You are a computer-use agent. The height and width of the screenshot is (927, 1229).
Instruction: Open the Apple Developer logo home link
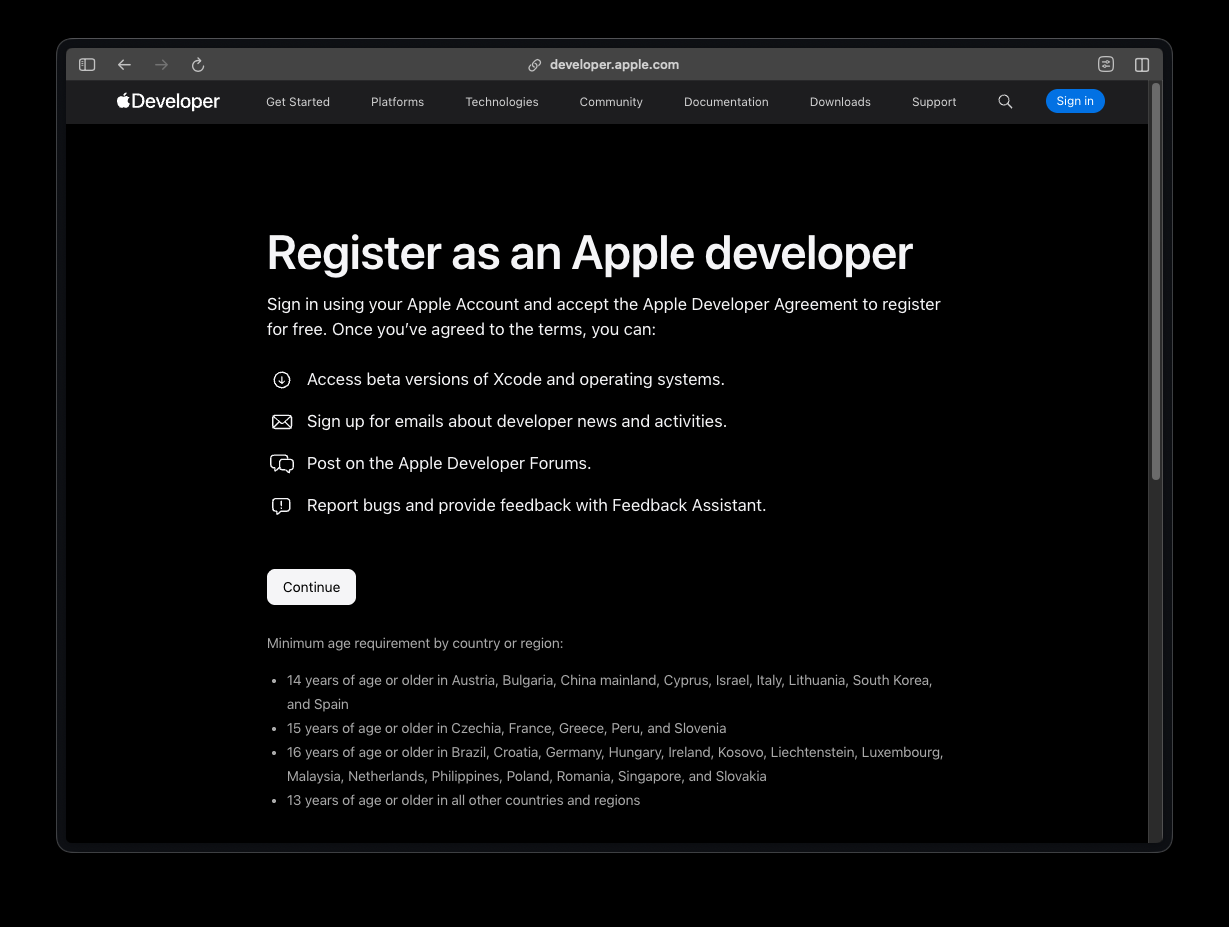point(168,101)
